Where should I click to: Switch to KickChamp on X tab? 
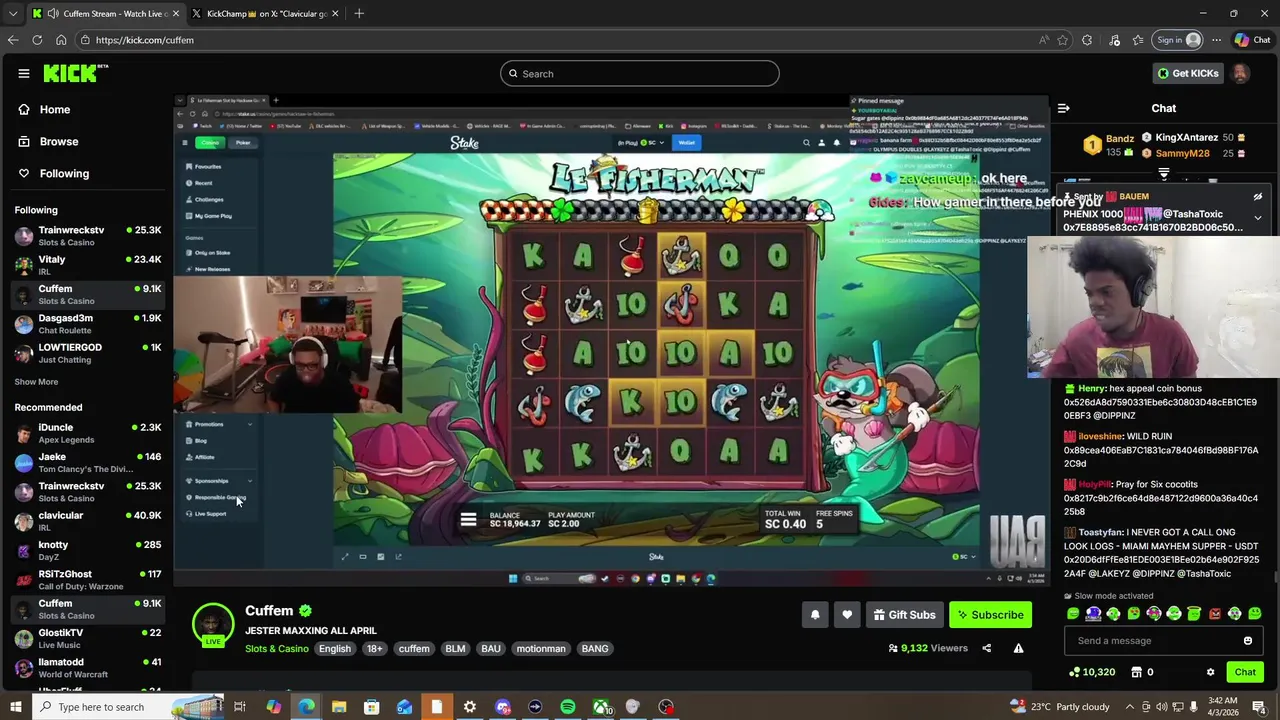point(265,13)
